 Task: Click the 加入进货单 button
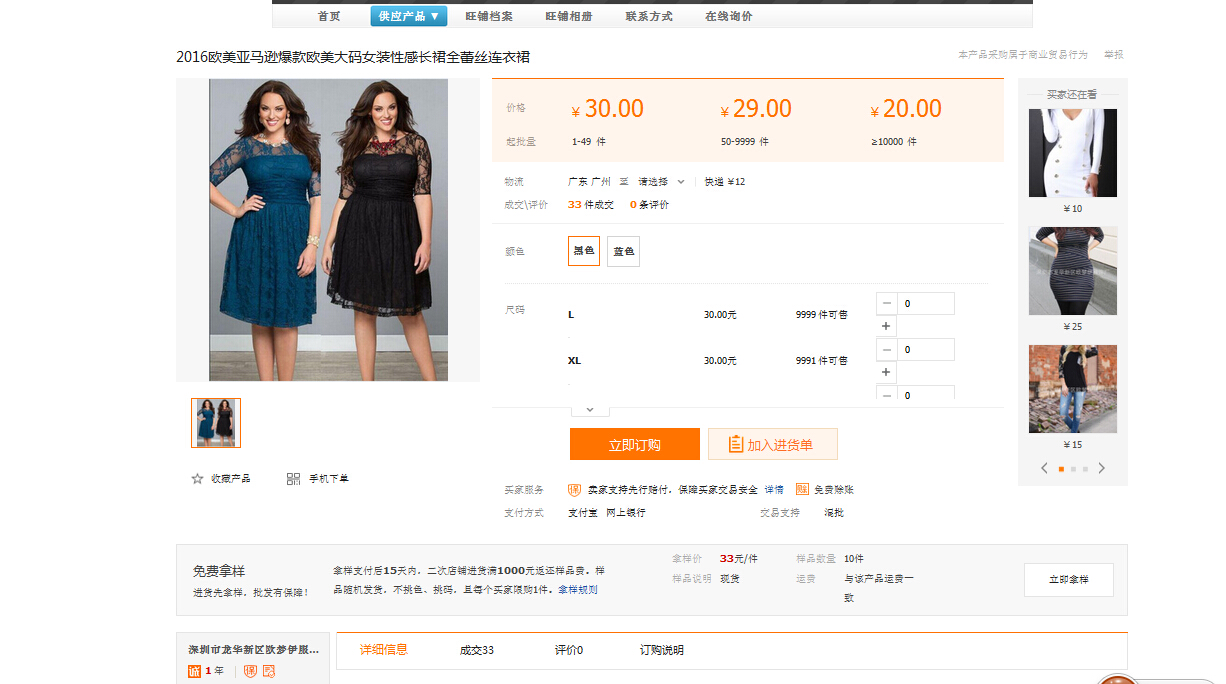click(772, 445)
